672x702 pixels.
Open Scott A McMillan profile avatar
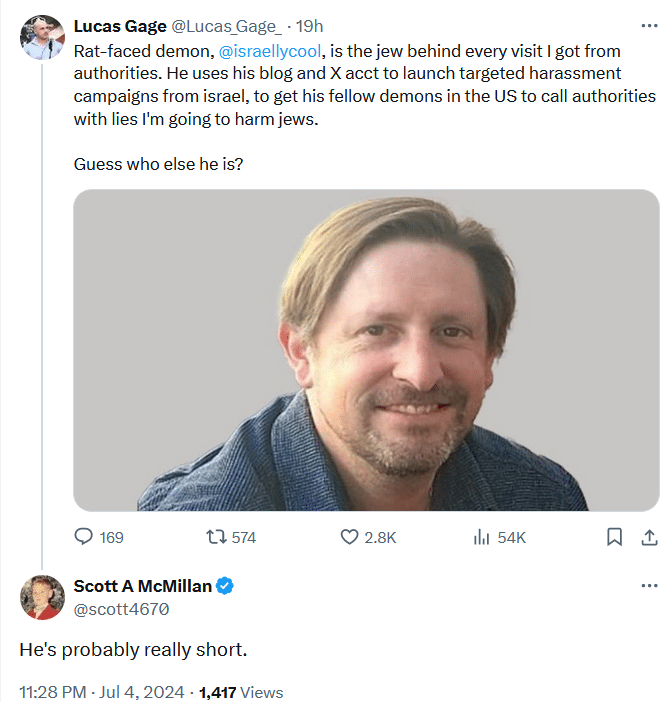(x=42, y=596)
